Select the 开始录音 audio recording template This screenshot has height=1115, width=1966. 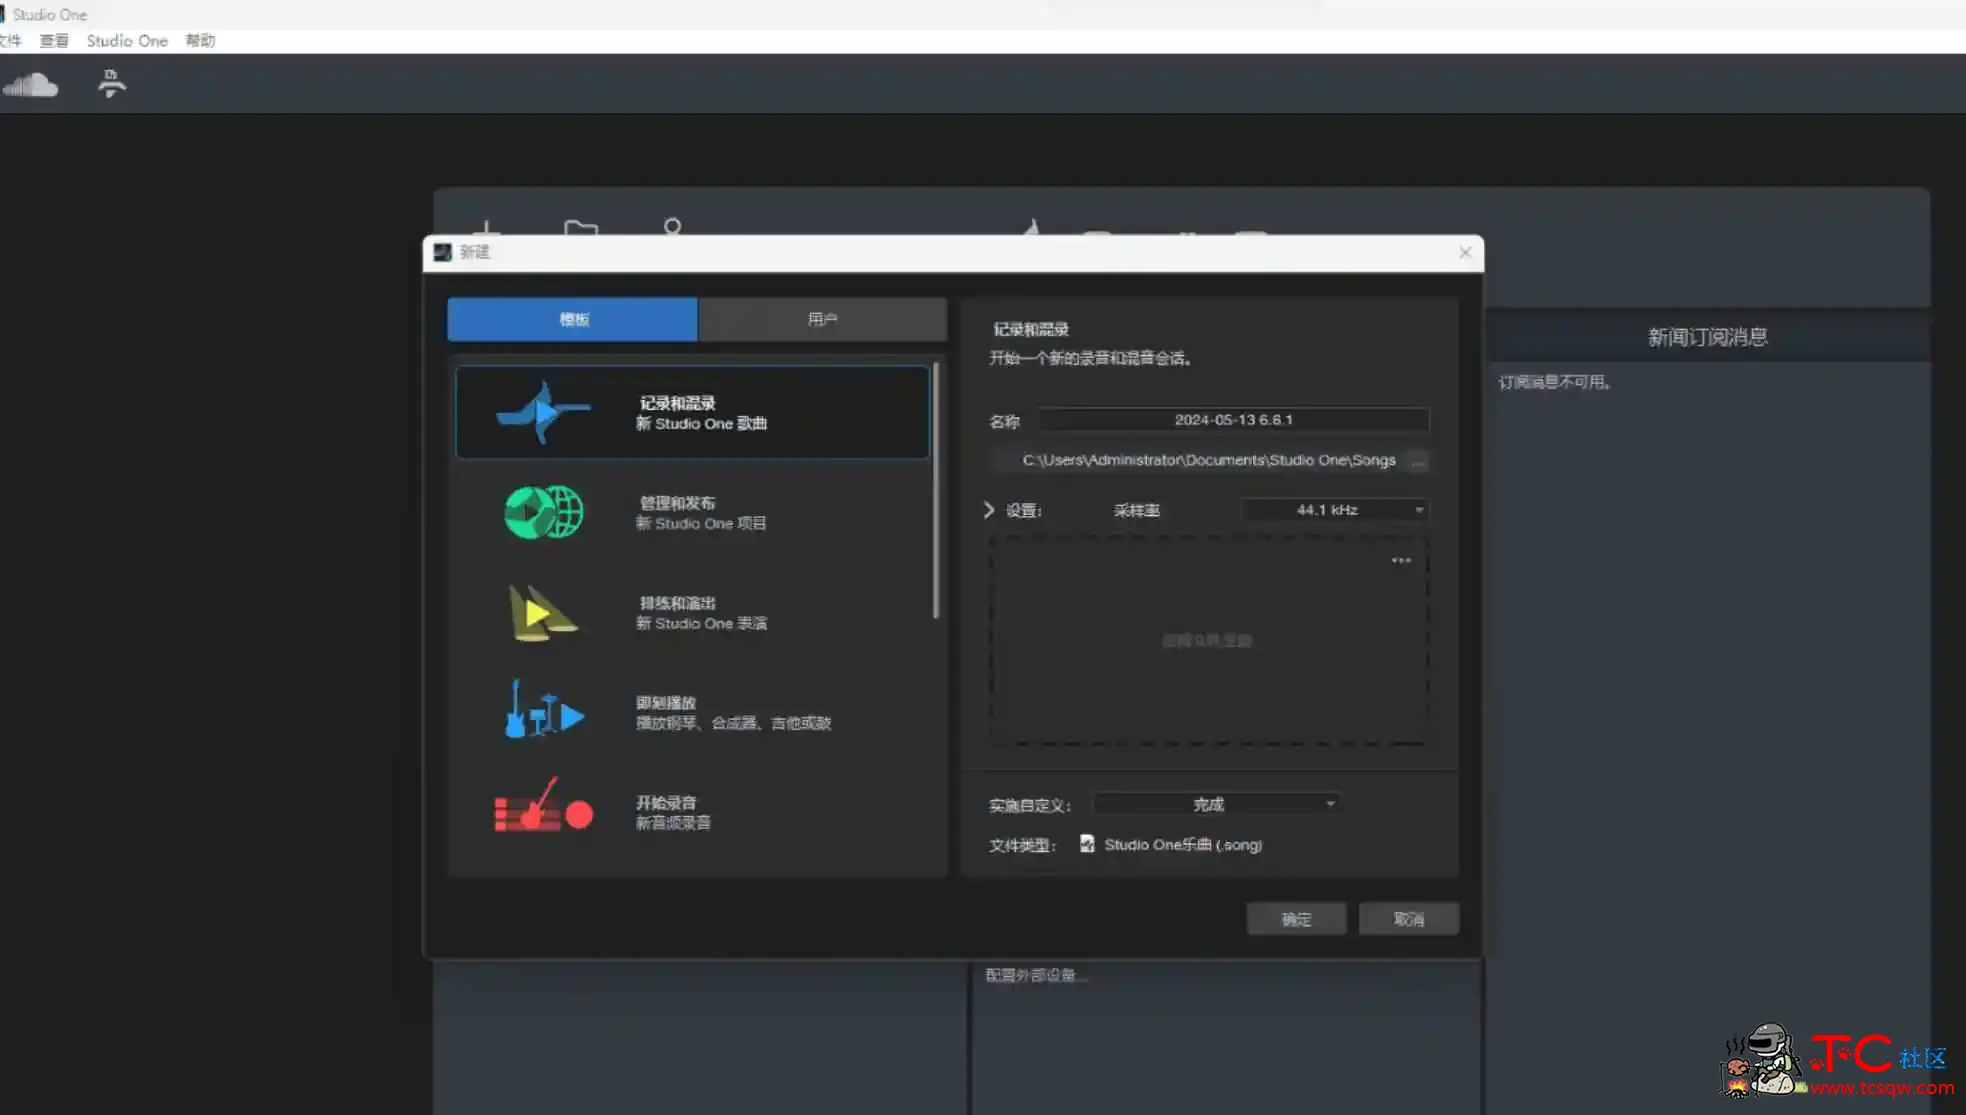tap(692, 812)
